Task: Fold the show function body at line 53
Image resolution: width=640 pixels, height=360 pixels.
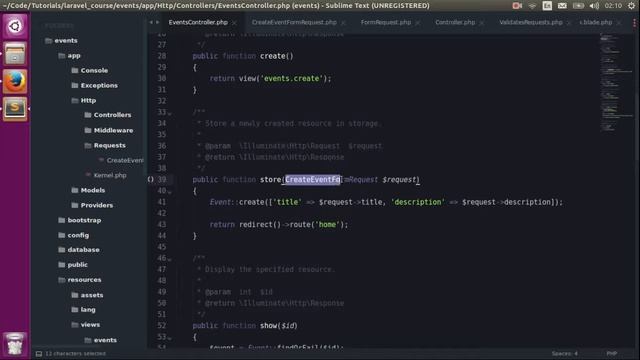Action: coord(170,338)
